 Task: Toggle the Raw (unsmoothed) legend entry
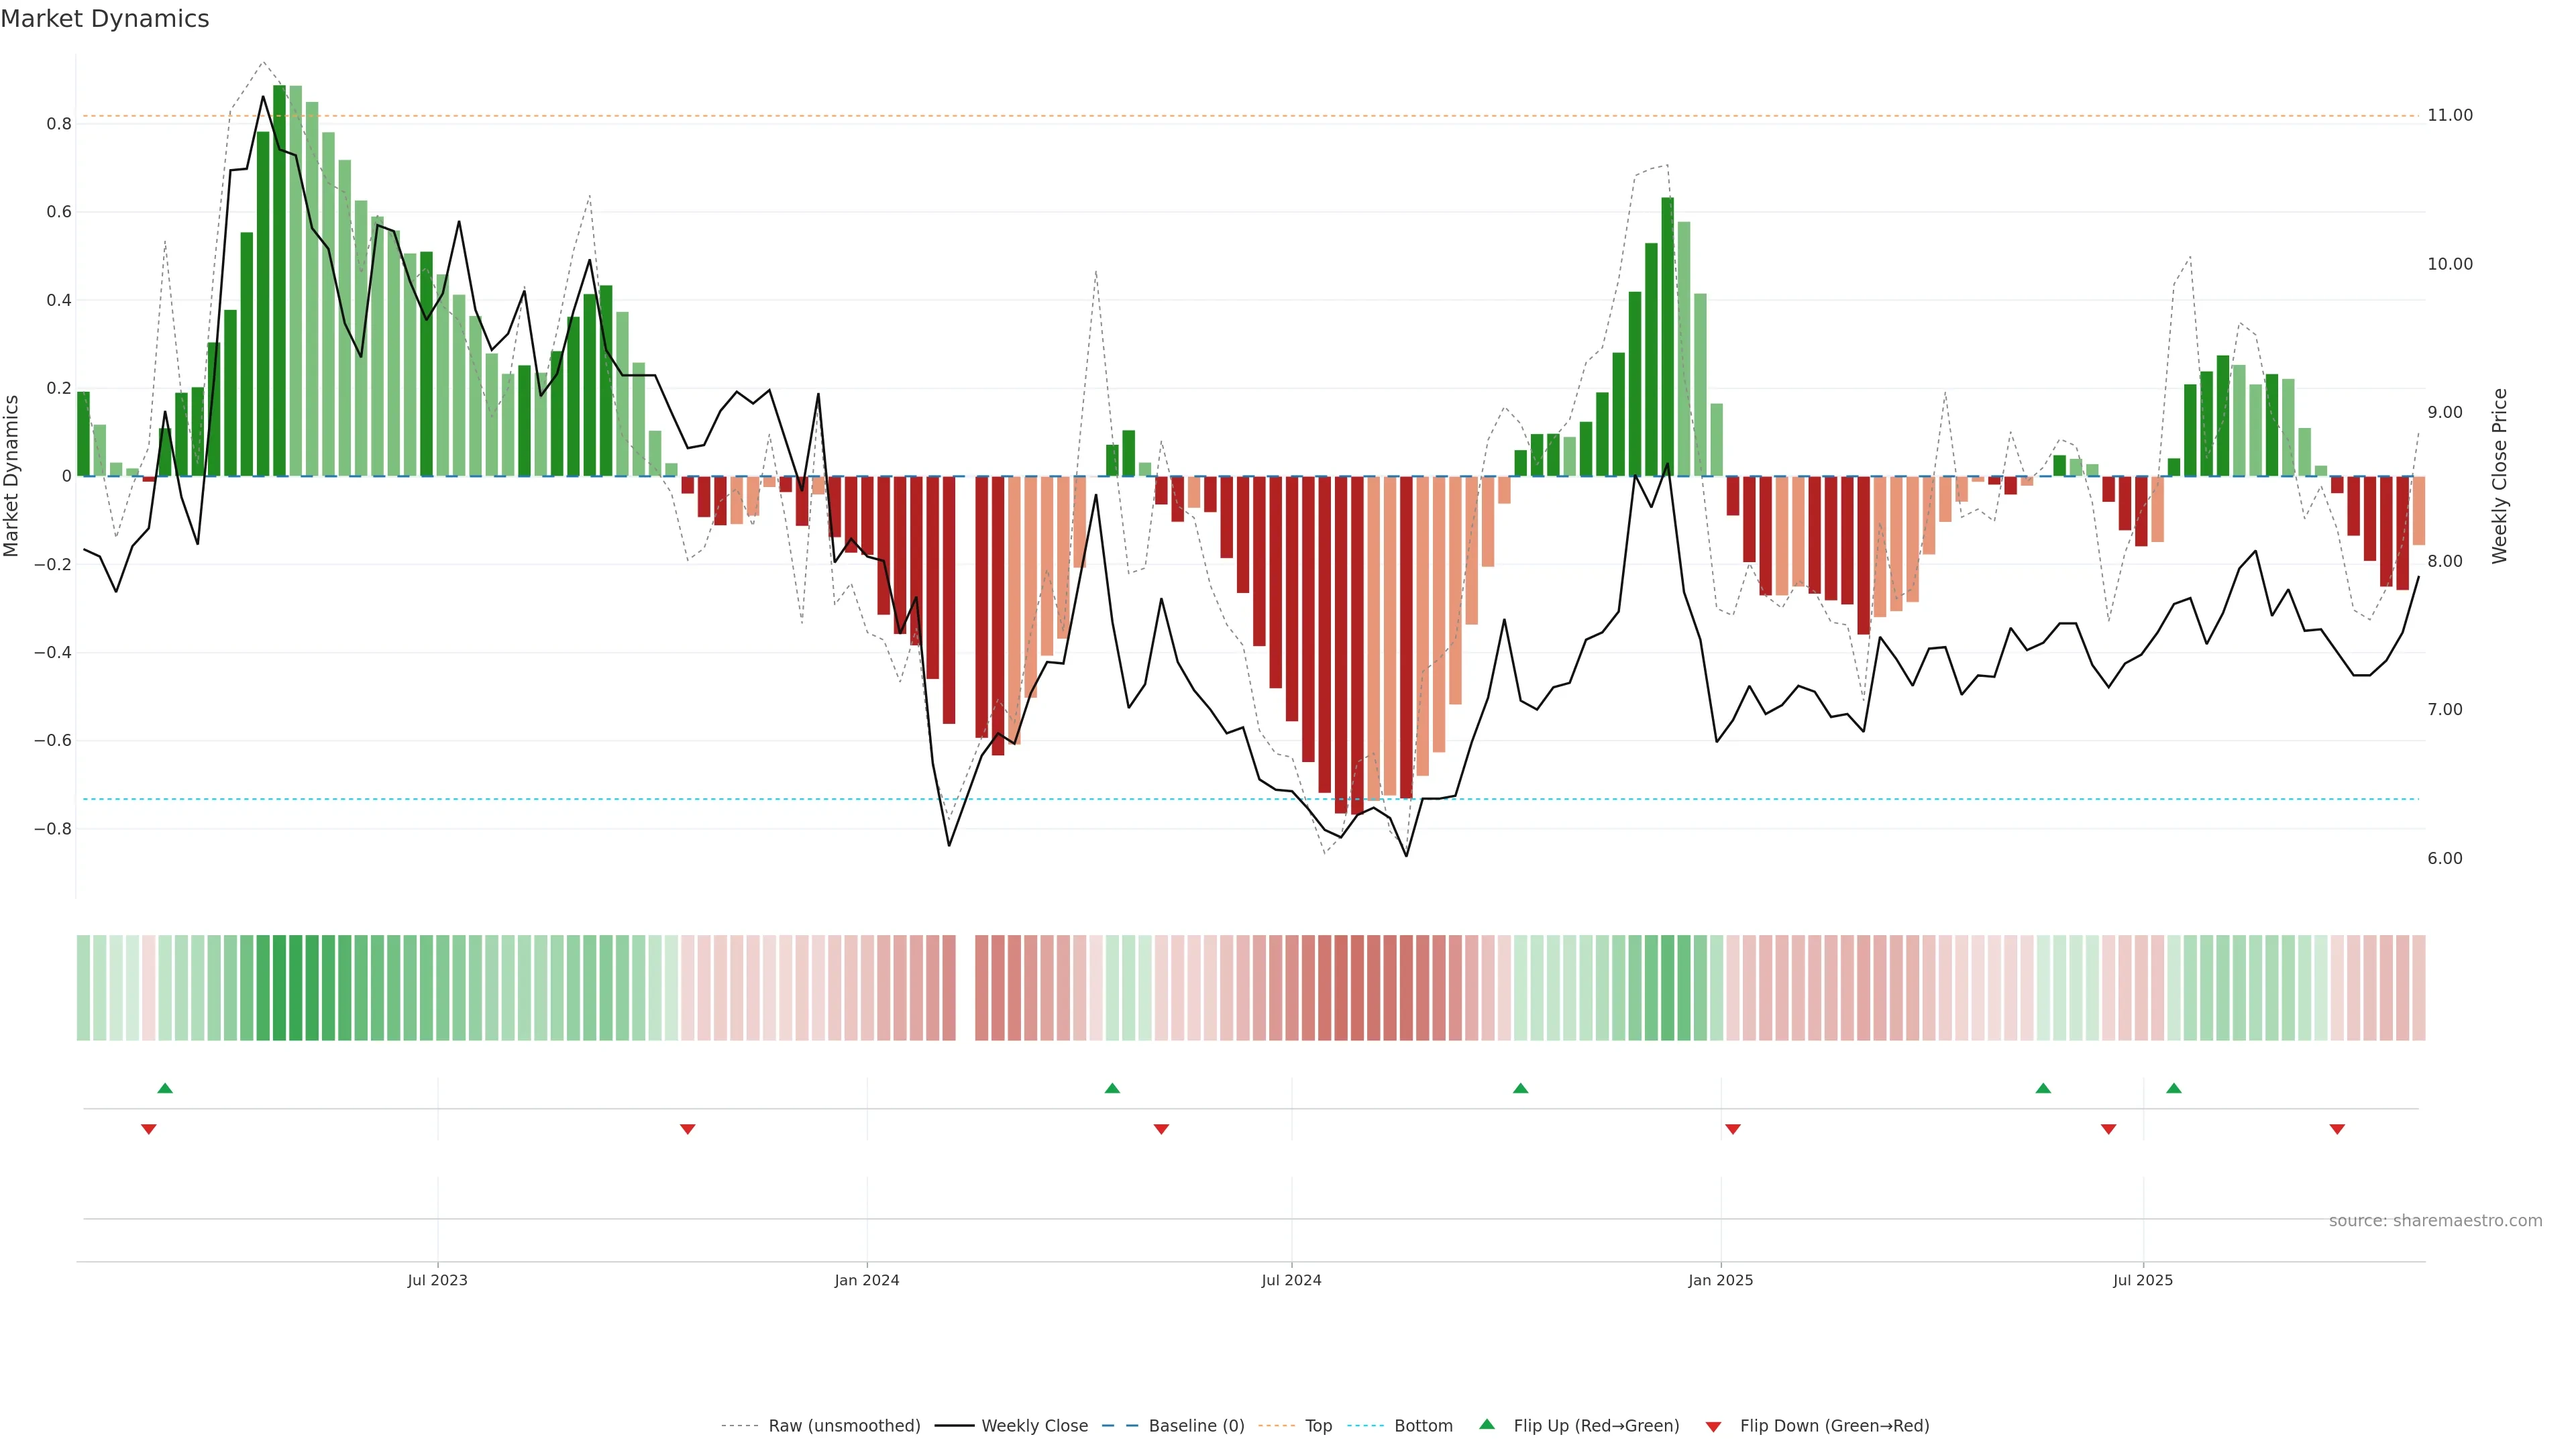point(844,1425)
